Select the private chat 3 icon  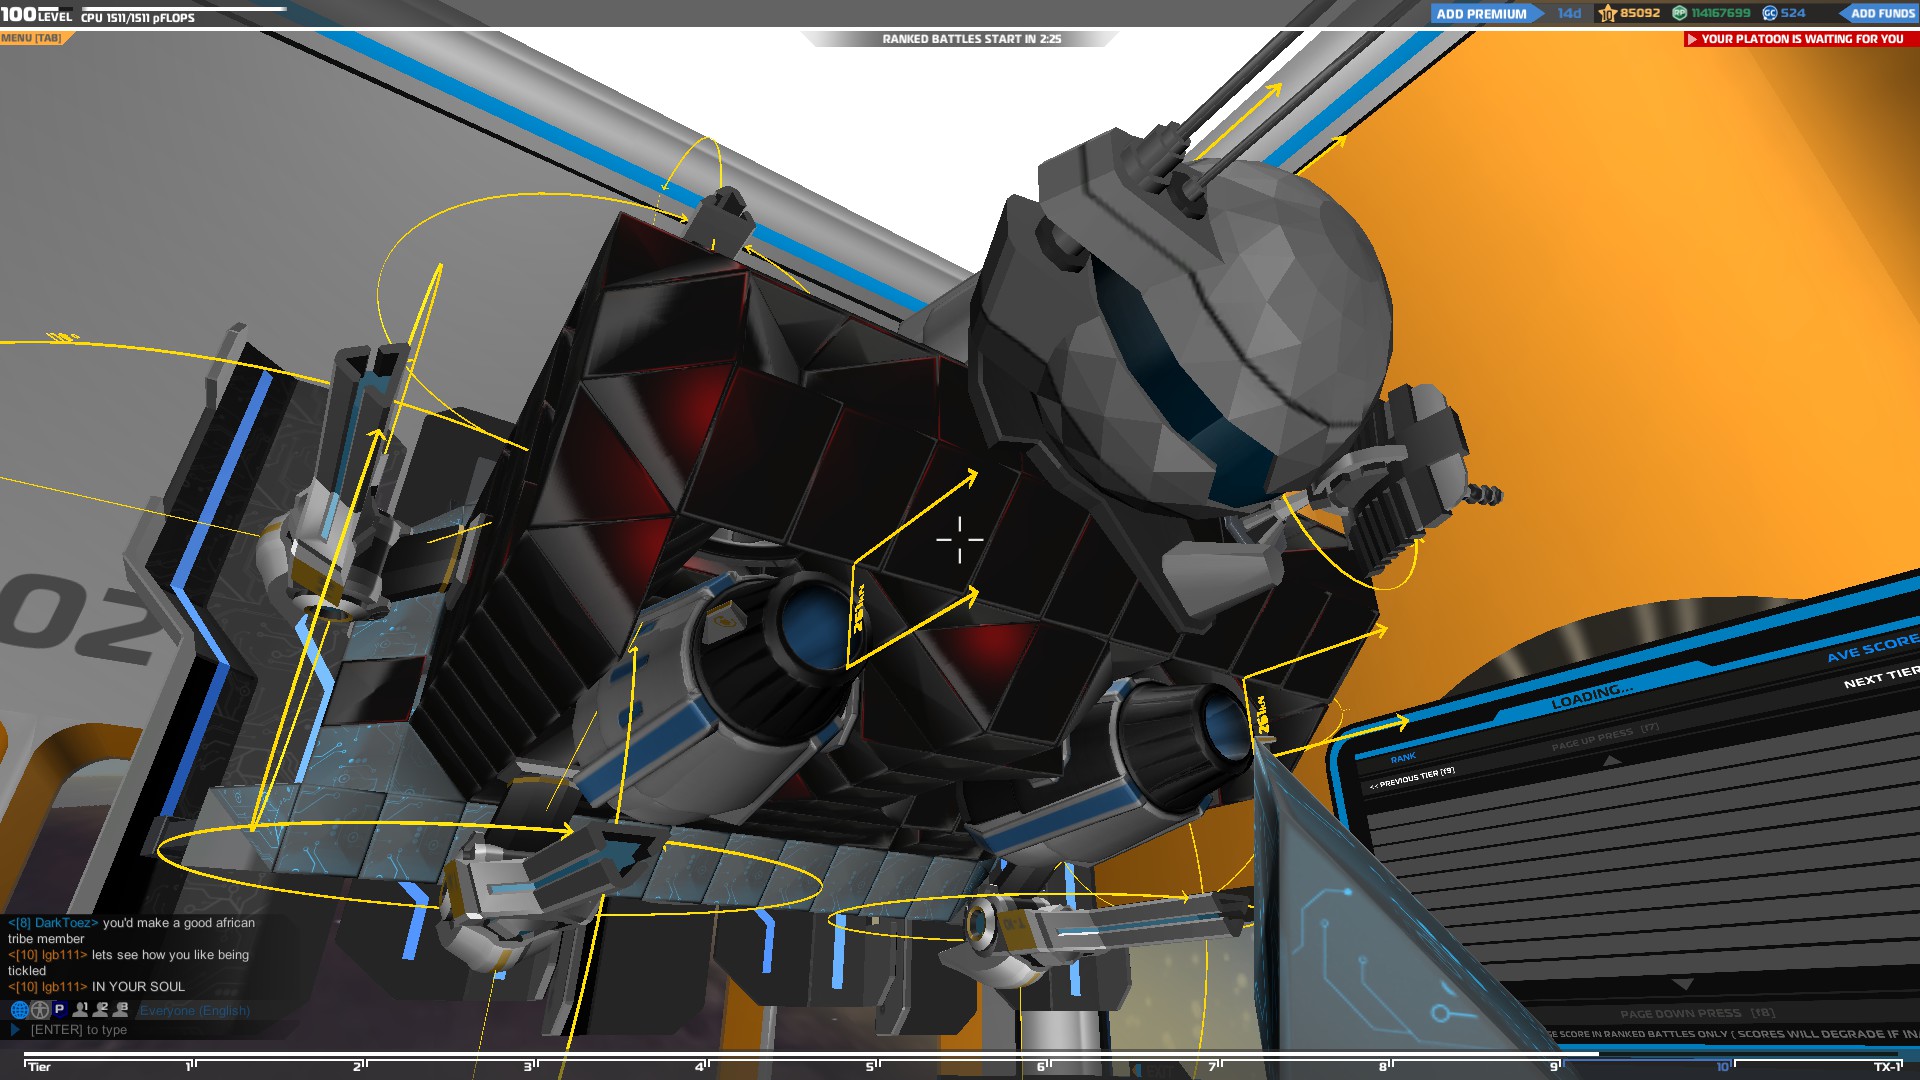click(x=121, y=1010)
